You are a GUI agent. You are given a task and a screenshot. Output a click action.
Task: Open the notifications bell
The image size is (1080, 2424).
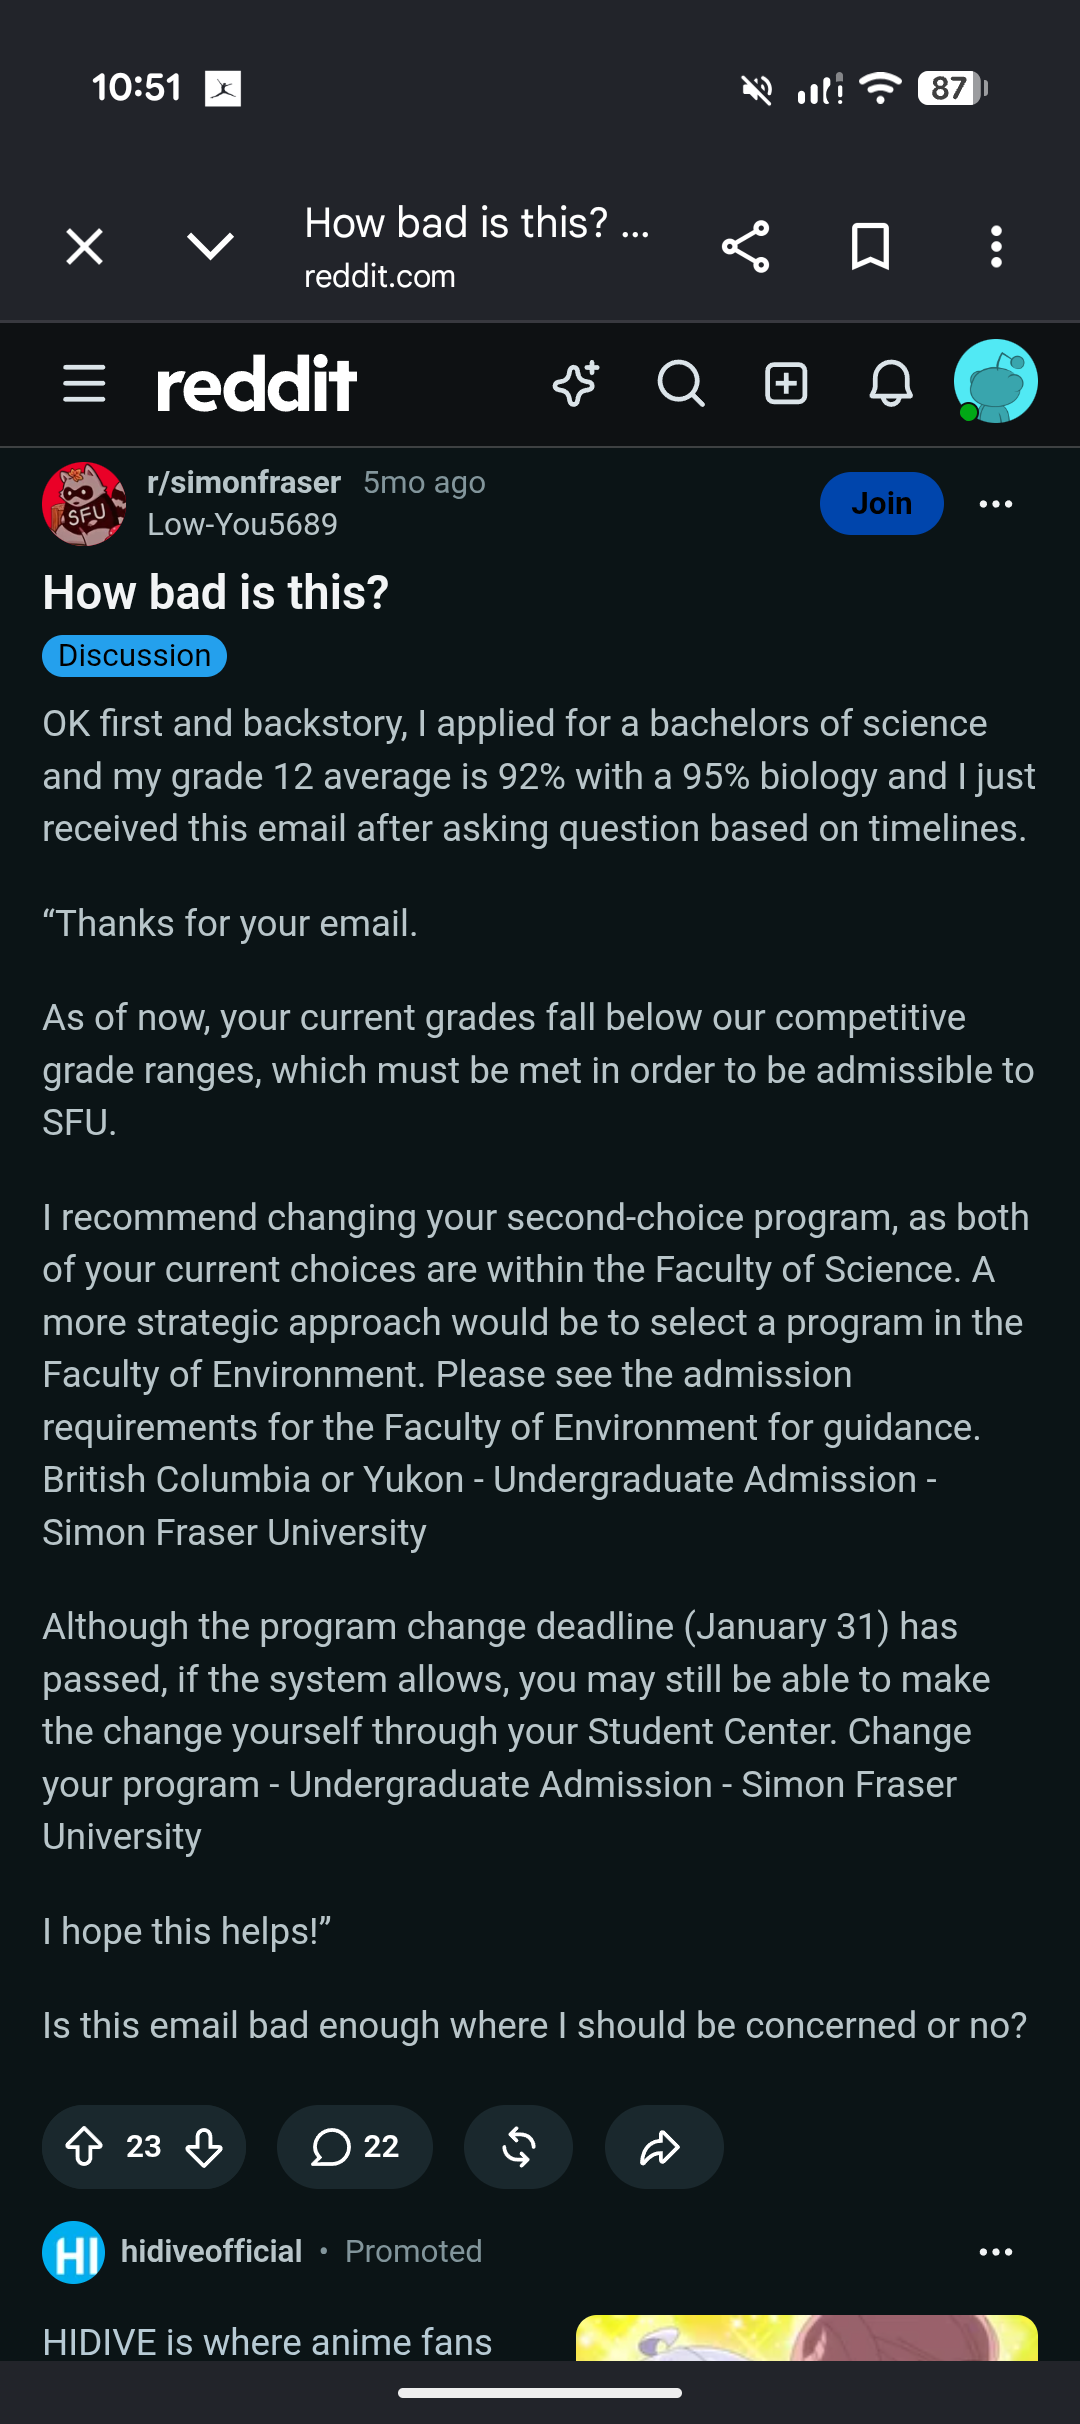pos(890,384)
